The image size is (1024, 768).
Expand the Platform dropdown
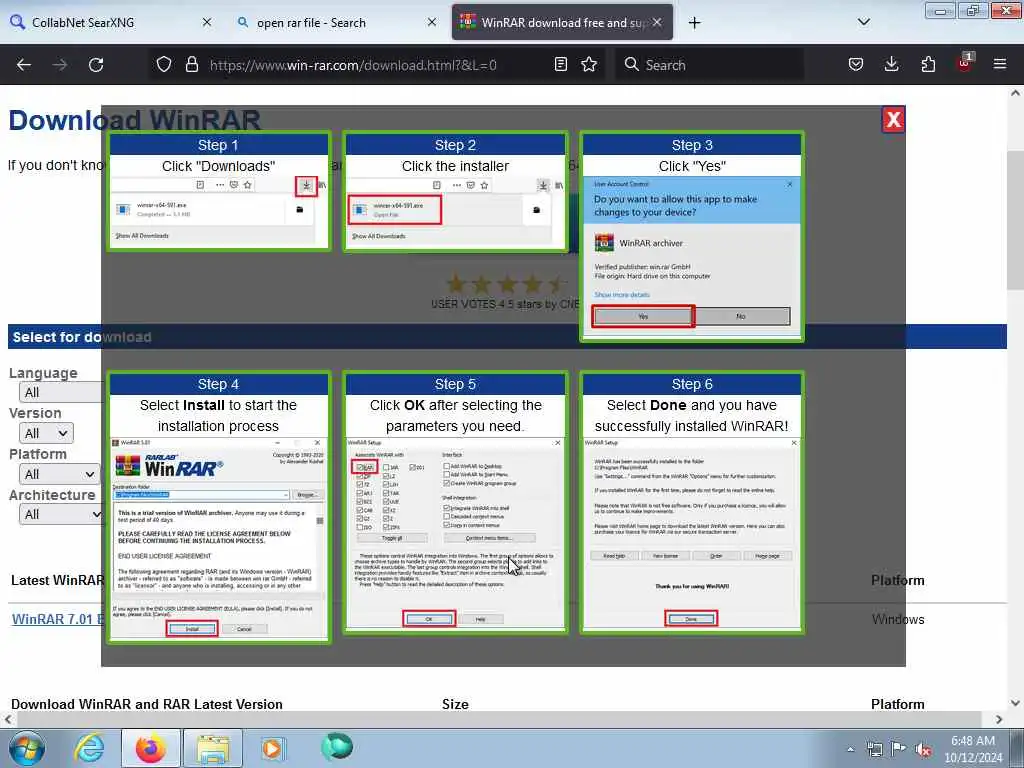pyautogui.click(x=59, y=474)
